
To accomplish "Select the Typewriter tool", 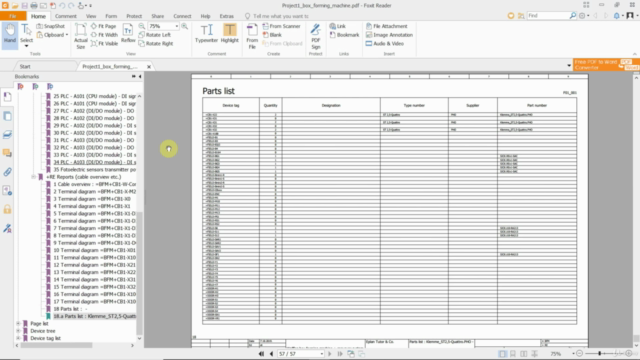I will (206, 33).
